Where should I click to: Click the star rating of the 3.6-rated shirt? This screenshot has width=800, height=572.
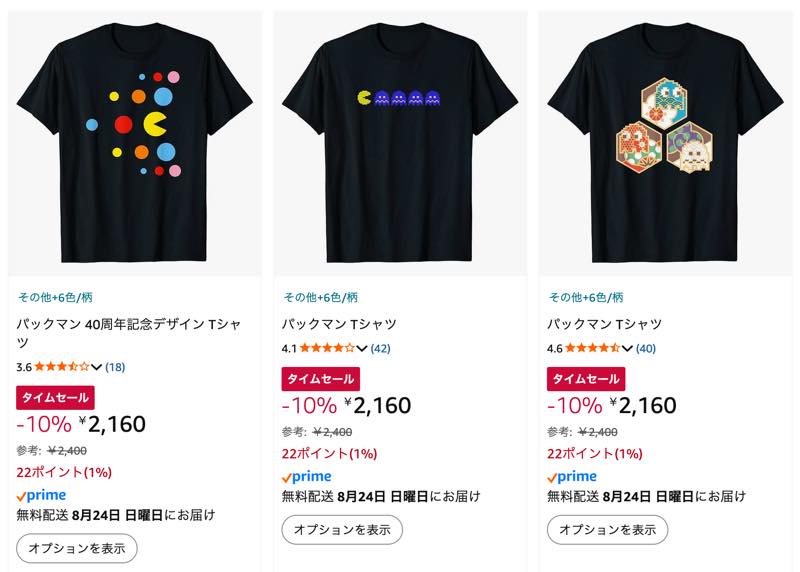click(62, 367)
